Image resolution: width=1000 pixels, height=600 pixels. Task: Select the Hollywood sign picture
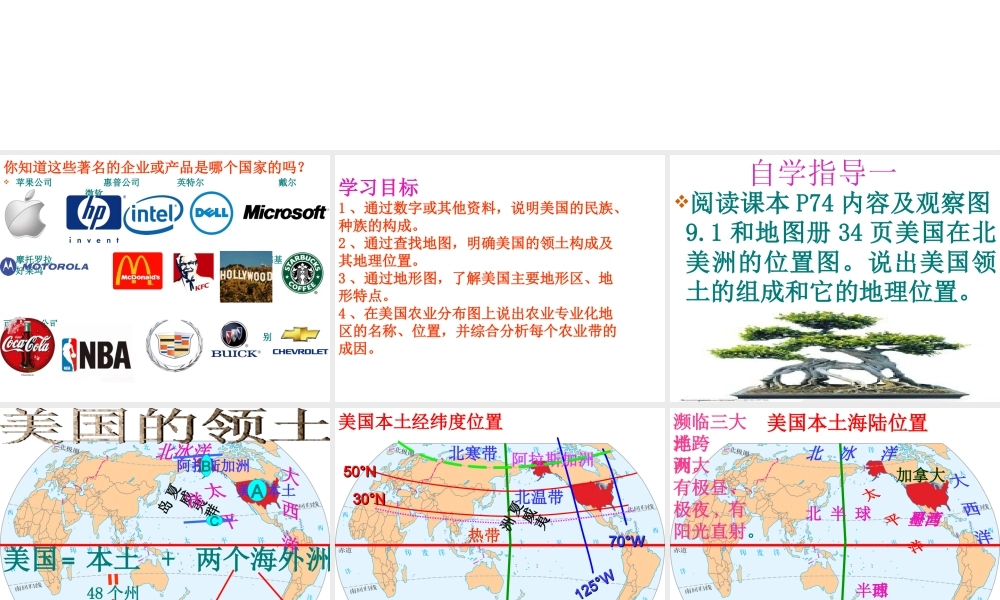246,276
